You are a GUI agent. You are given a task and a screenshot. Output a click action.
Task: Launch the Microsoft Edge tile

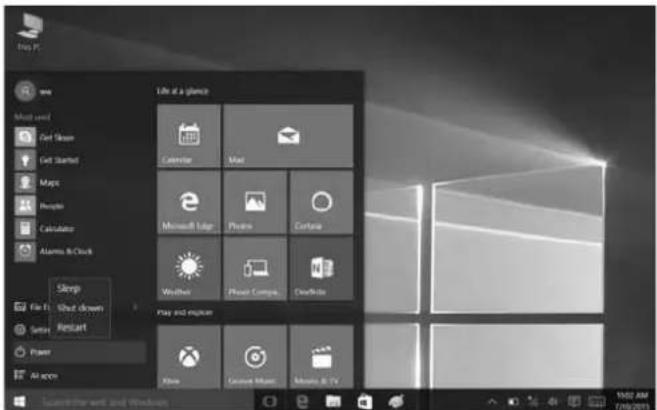(x=189, y=202)
